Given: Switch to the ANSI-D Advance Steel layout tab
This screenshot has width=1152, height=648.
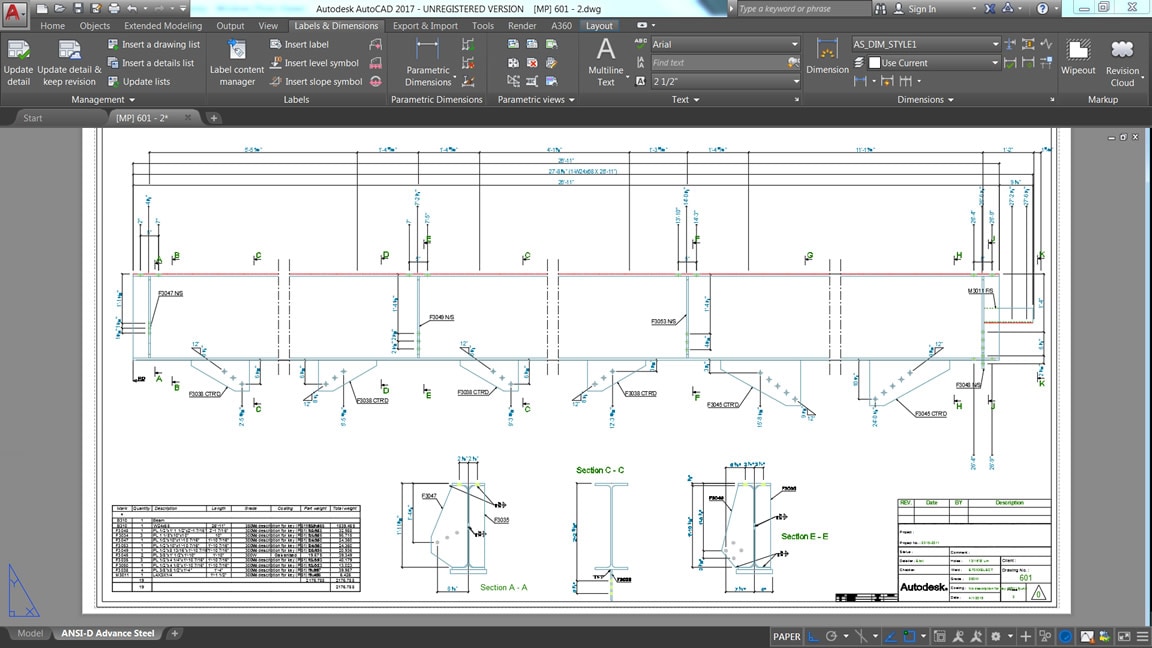Looking at the screenshot, I should tap(108, 633).
